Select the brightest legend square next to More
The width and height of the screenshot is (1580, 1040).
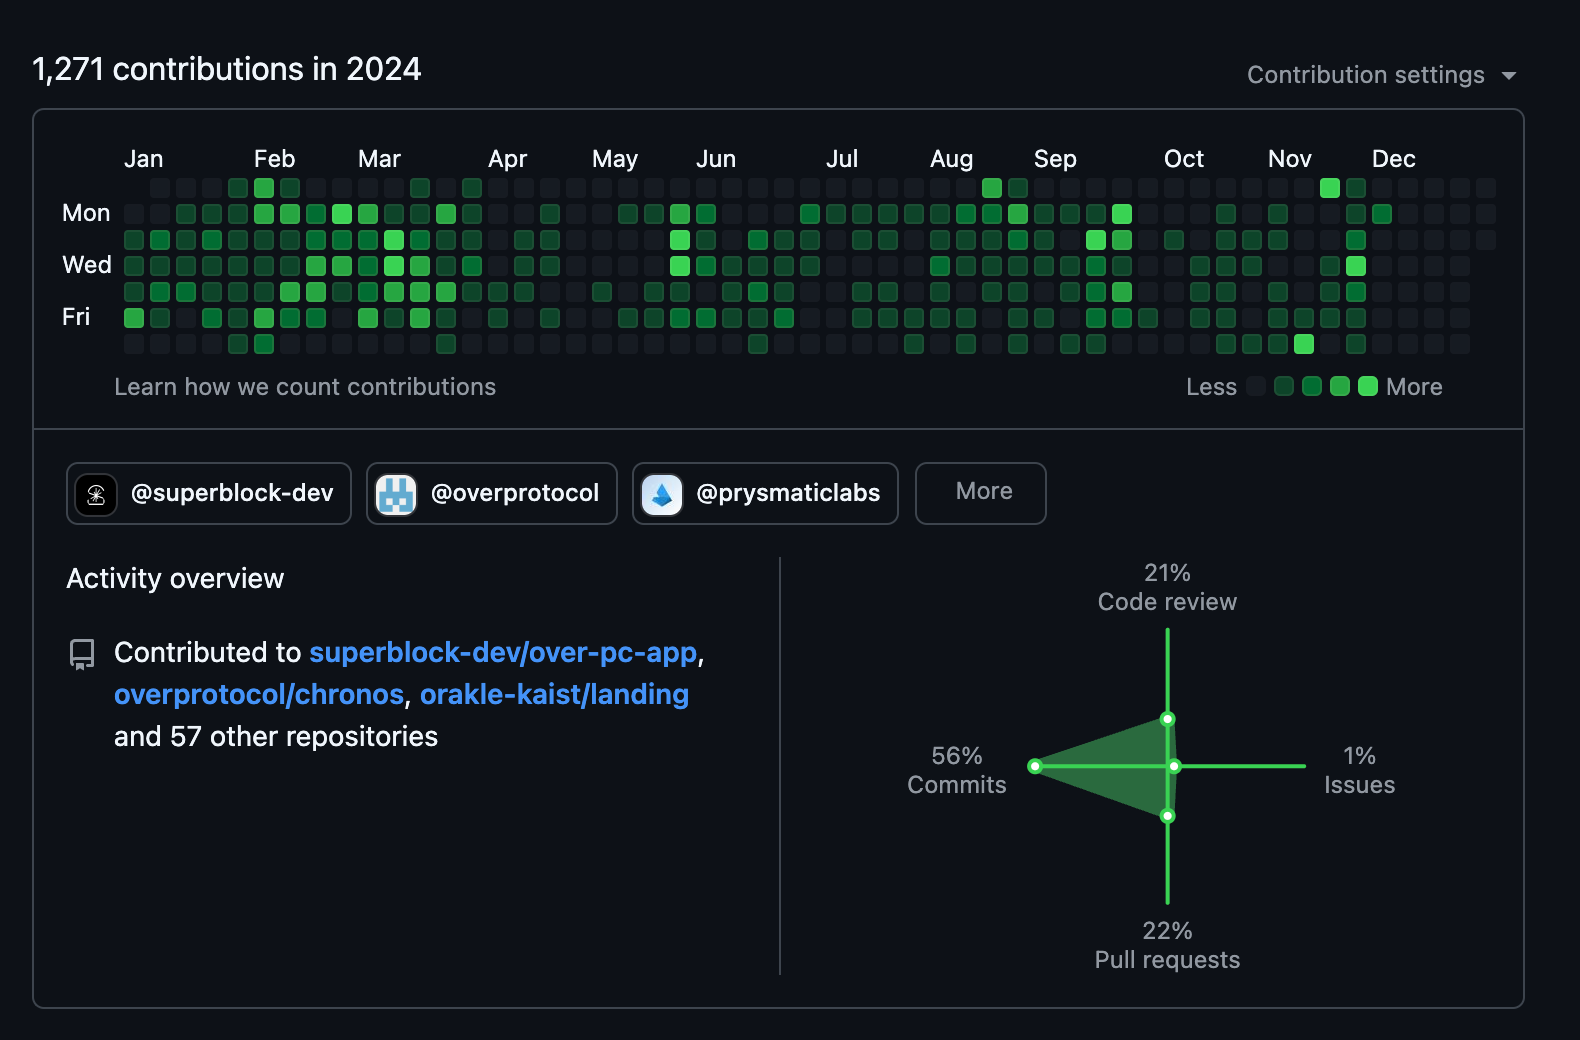(x=1368, y=386)
